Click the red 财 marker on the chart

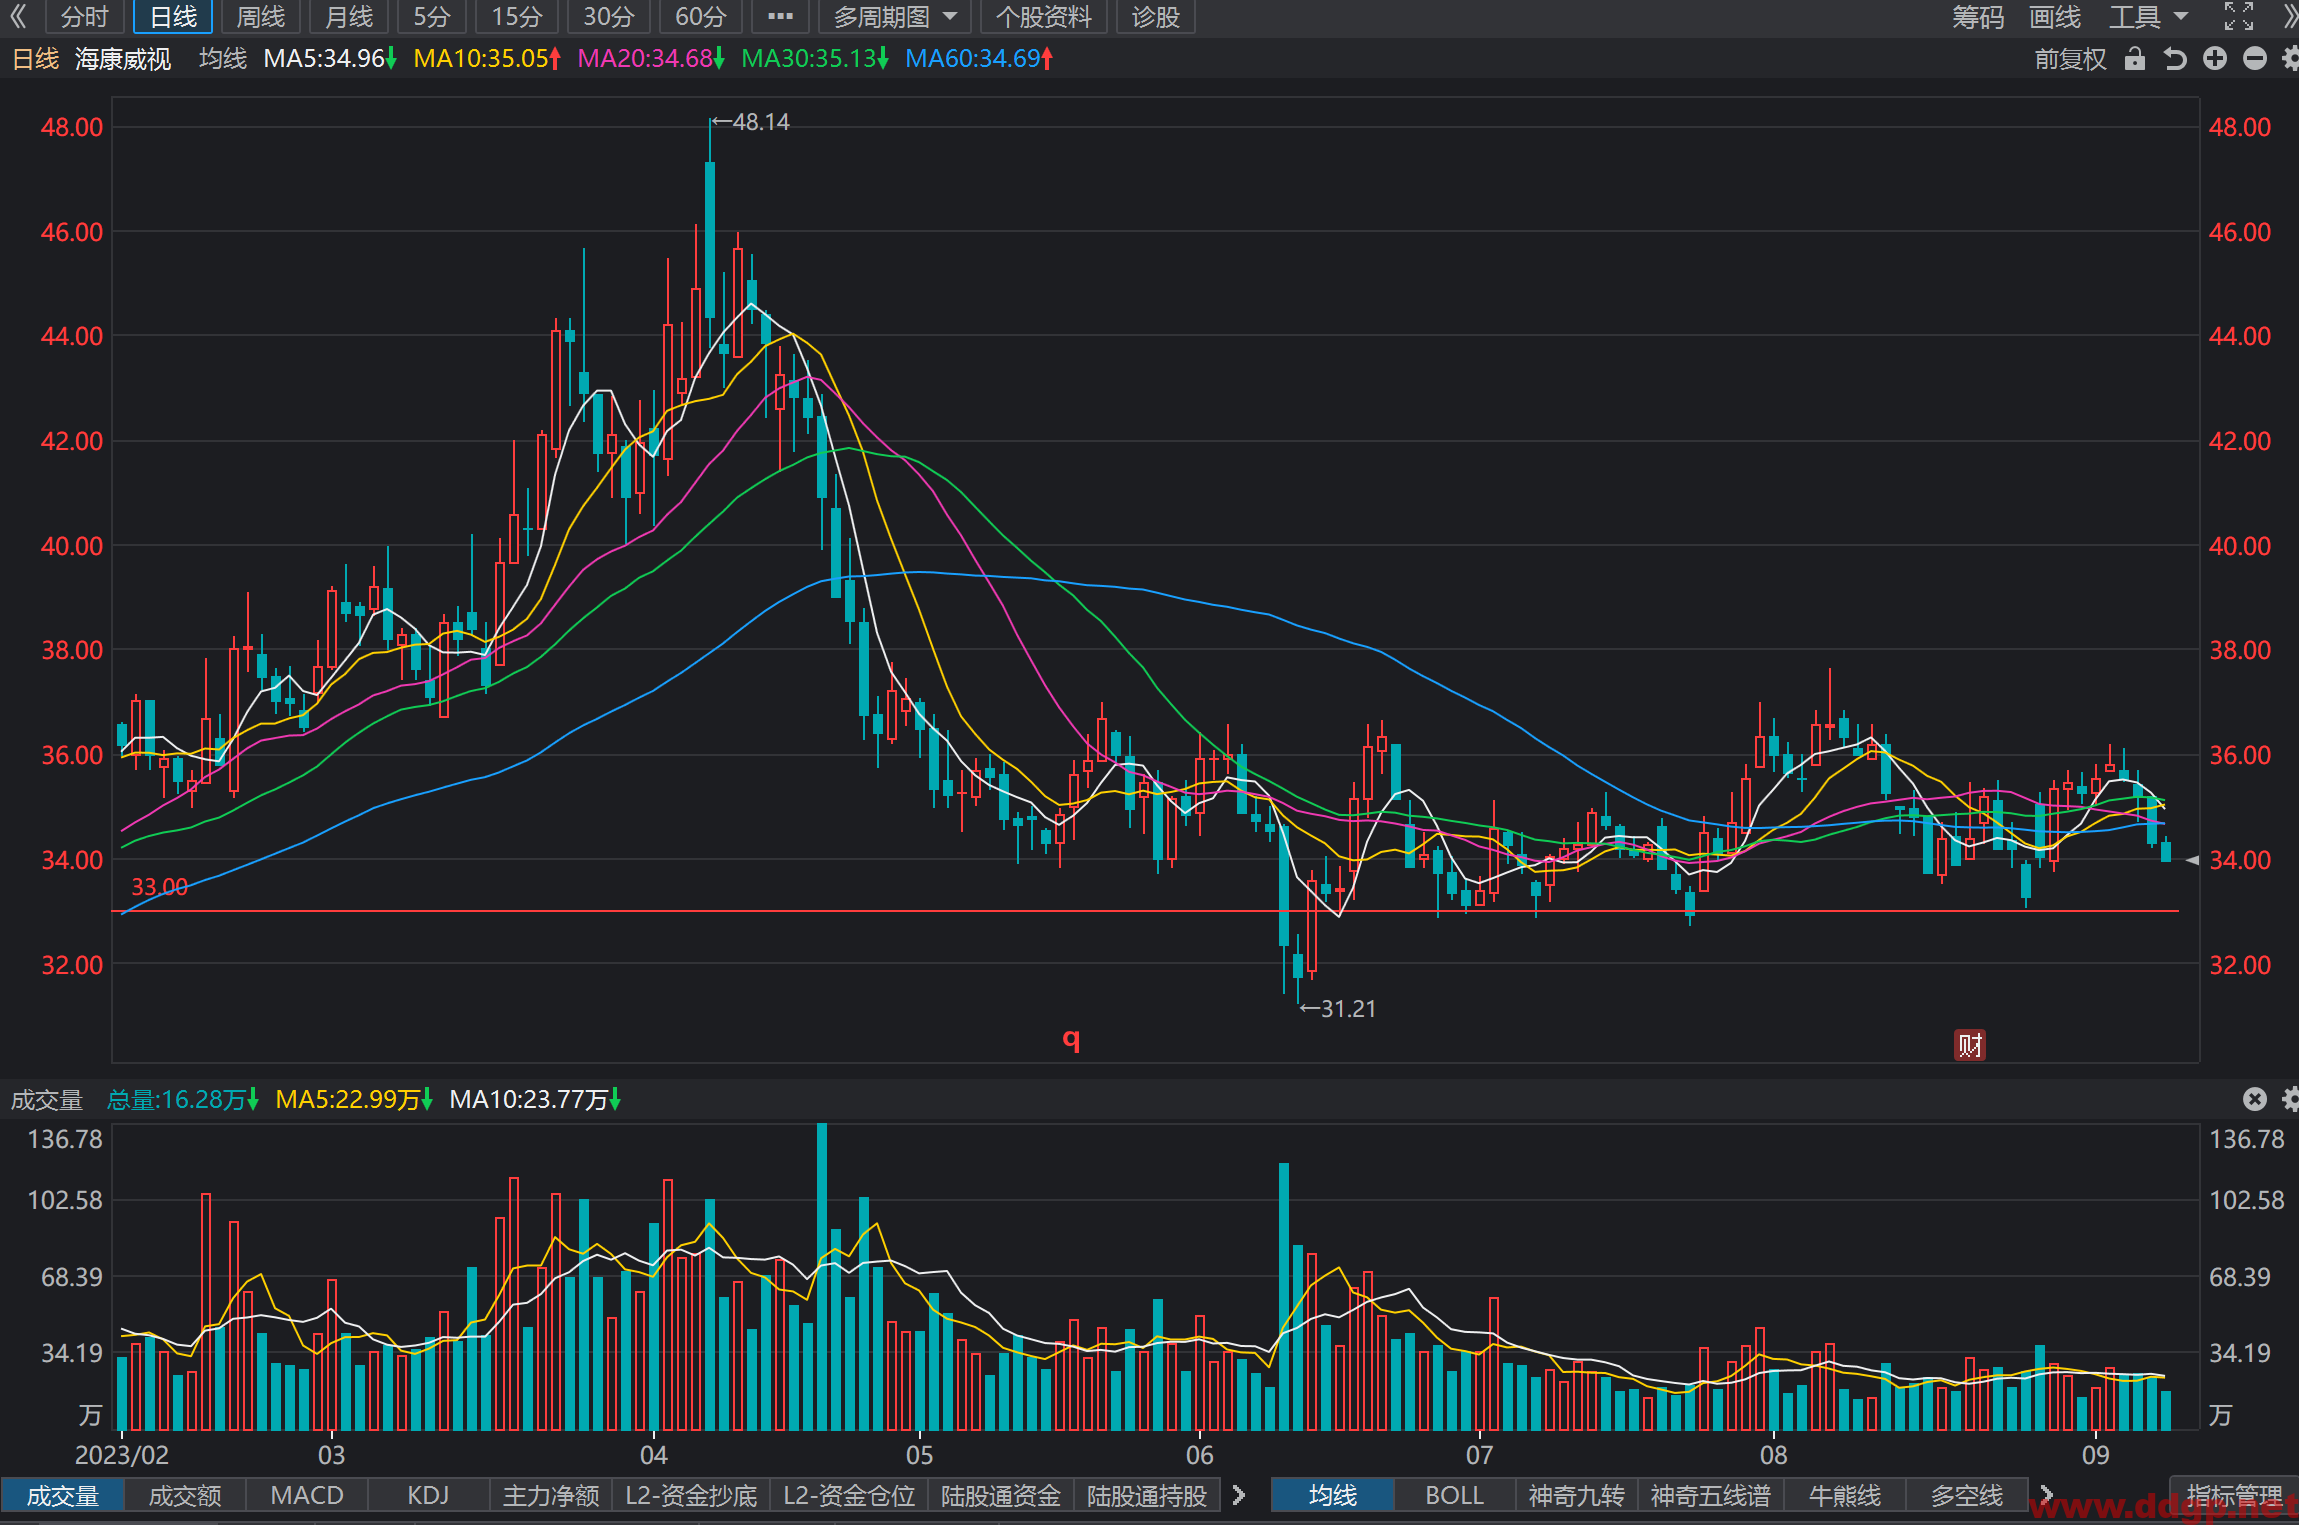(1969, 1046)
